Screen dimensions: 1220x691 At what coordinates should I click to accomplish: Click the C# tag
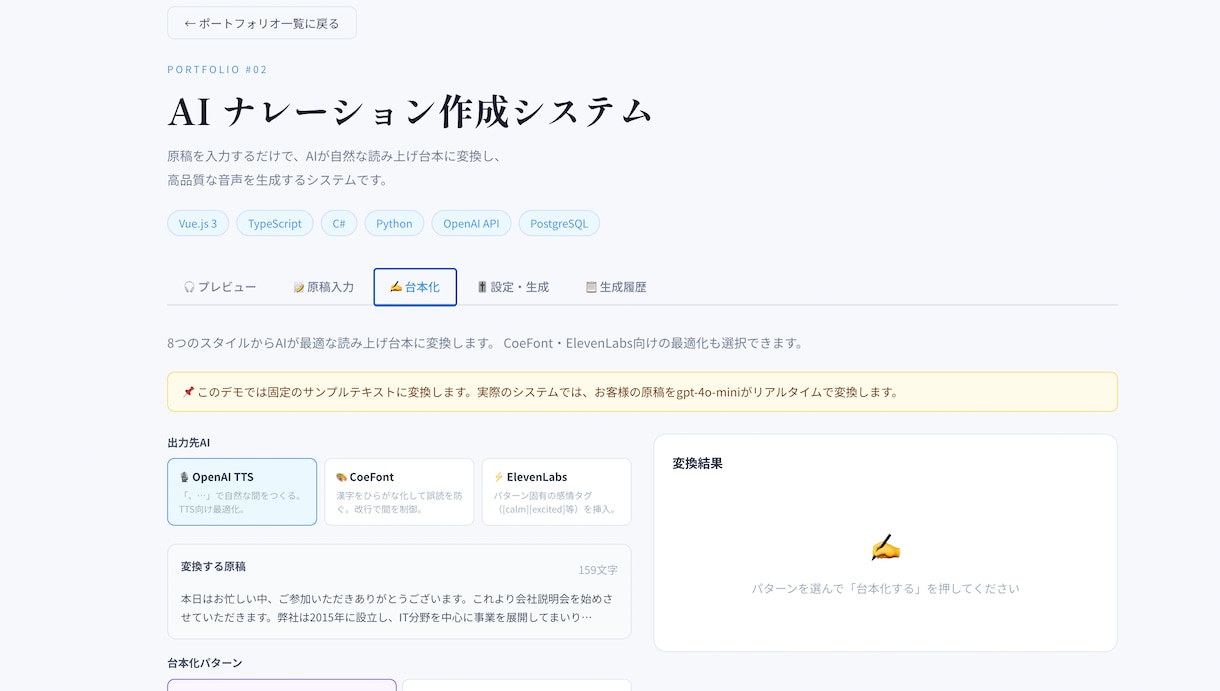(x=339, y=223)
